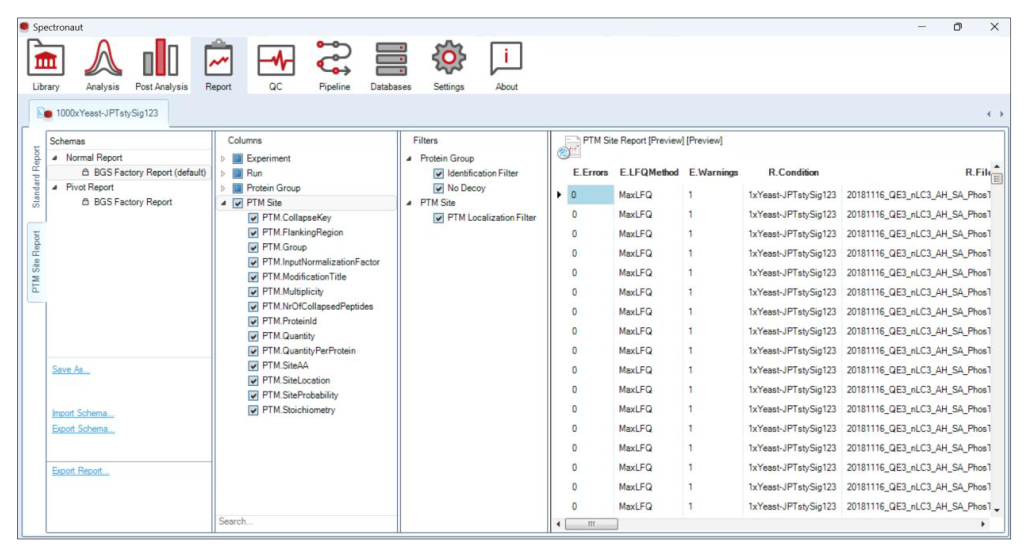Collapse the Protein Group filters node
The height and width of the screenshot is (557, 1029).
(x=409, y=158)
